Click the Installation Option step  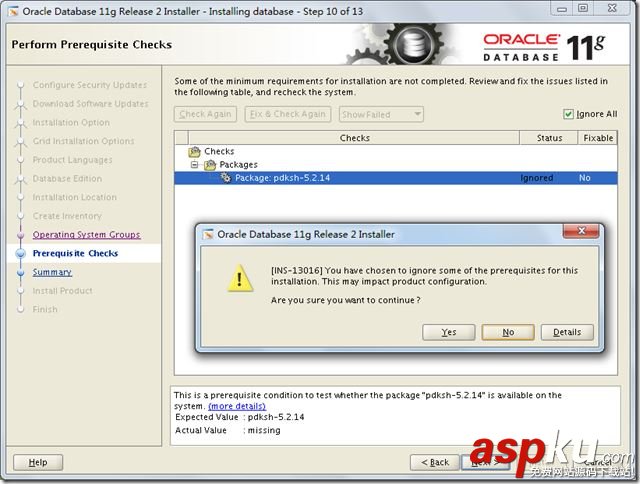[71, 122]
